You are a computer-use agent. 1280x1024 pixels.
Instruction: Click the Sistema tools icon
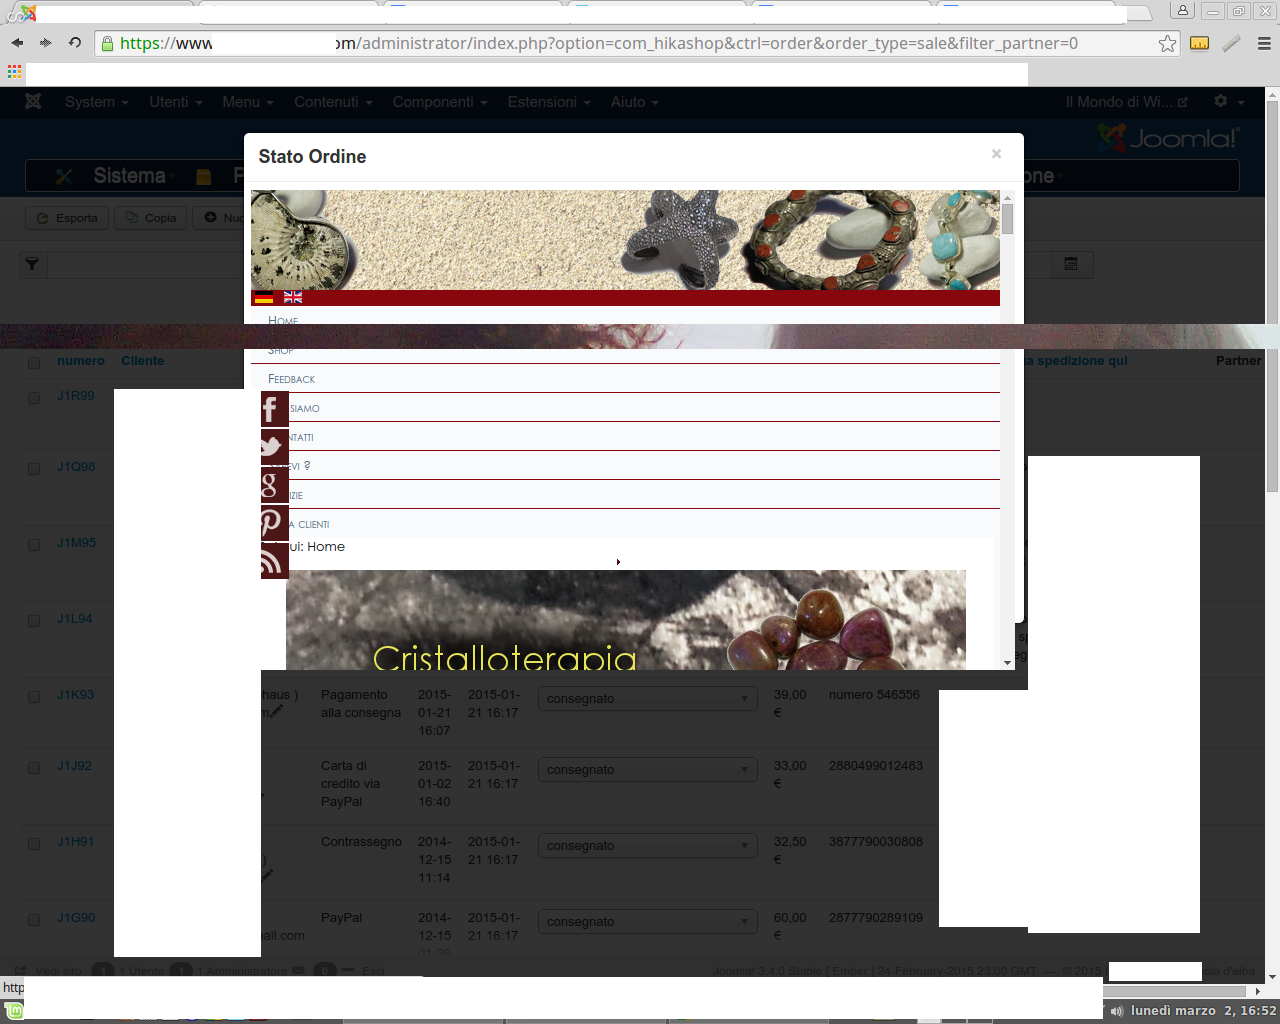pos(64,177)
